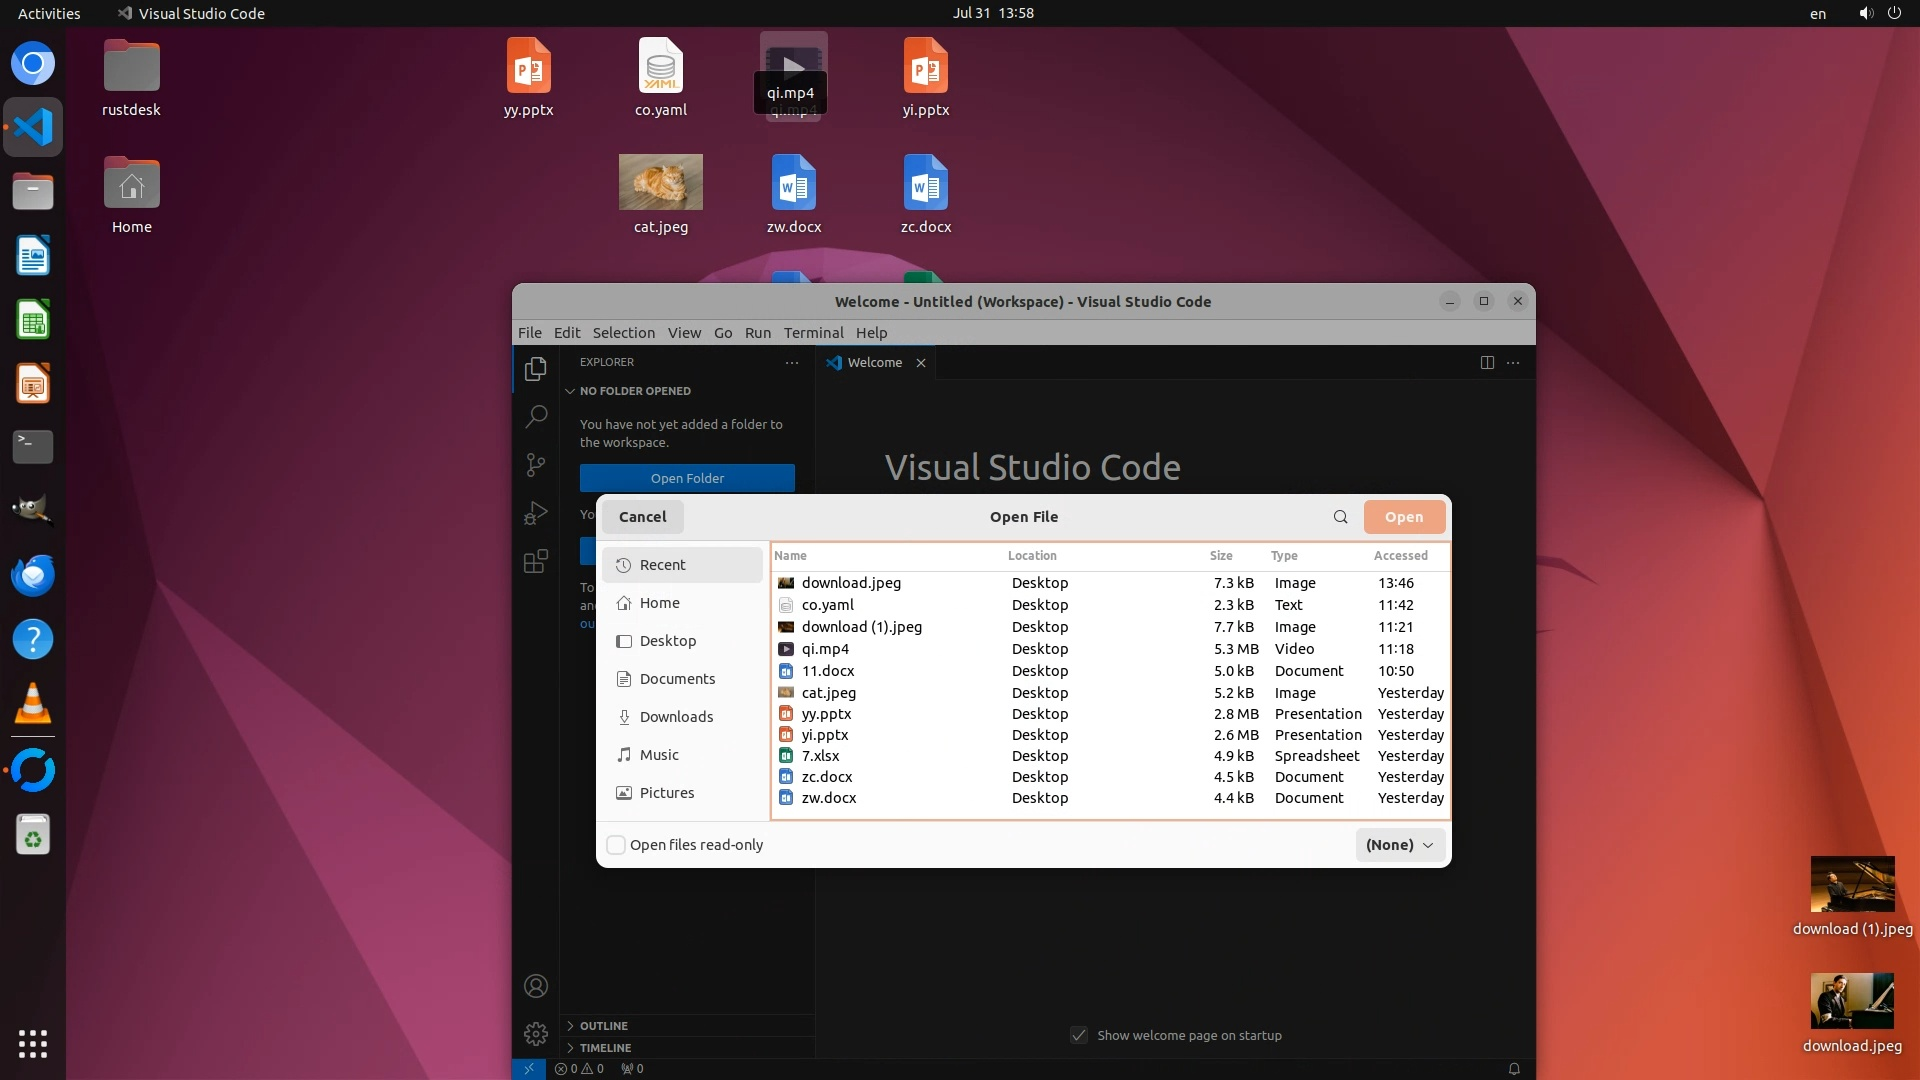Viewport: 1920px width, 1080px height.
Task: Click Cancel in the Open File dialog
Action: click(x=642, y=517)
